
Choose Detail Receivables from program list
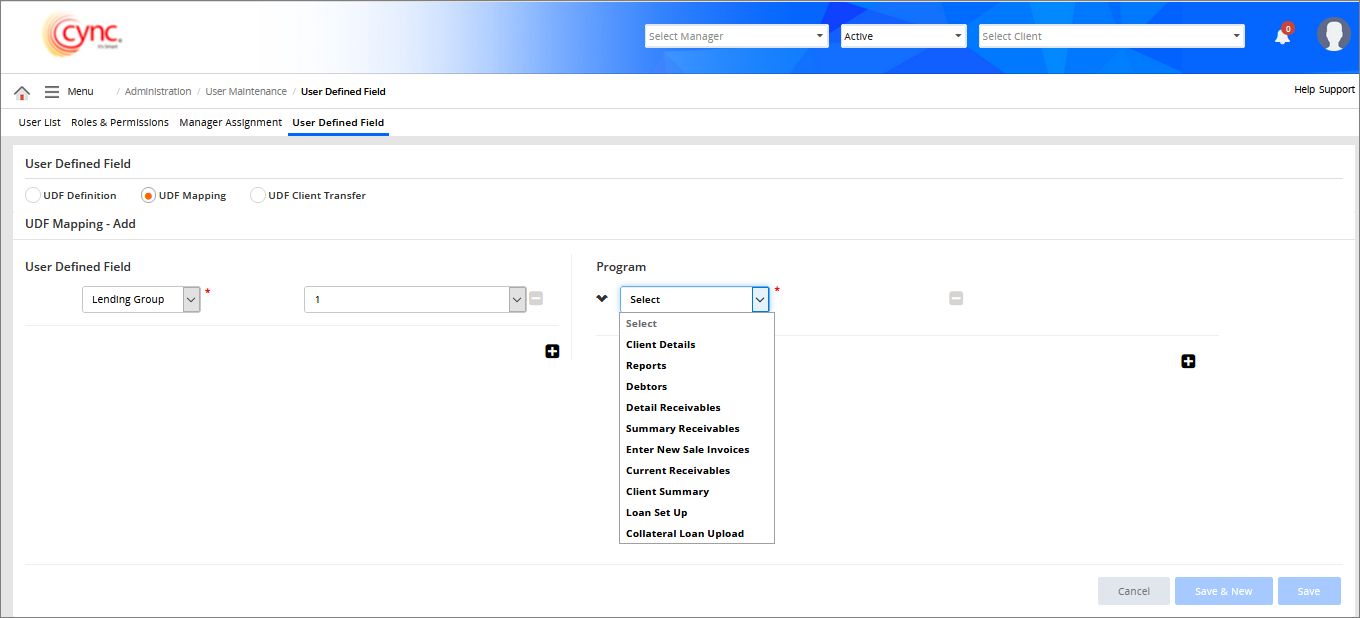673,407
